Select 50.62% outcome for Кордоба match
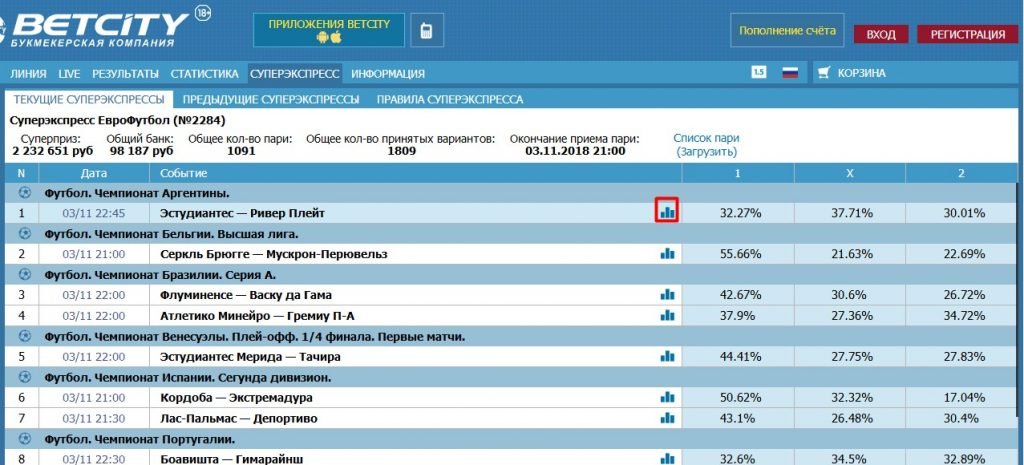This screenshot has width=1024, height=465. click(739, 398)
